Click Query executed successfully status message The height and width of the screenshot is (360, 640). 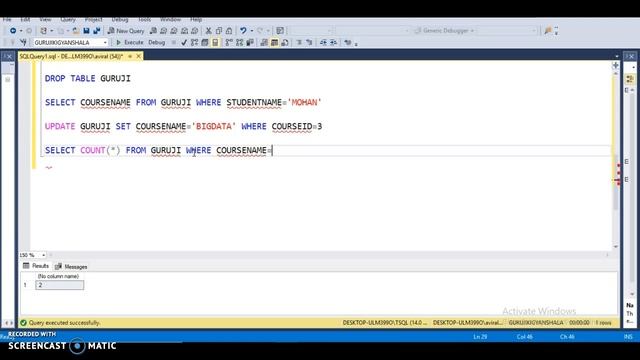click(64, 323)
